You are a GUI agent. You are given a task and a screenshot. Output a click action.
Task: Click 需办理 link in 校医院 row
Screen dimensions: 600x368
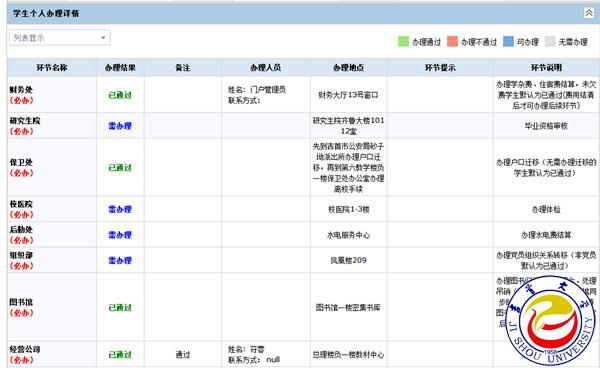coord(120,209)
